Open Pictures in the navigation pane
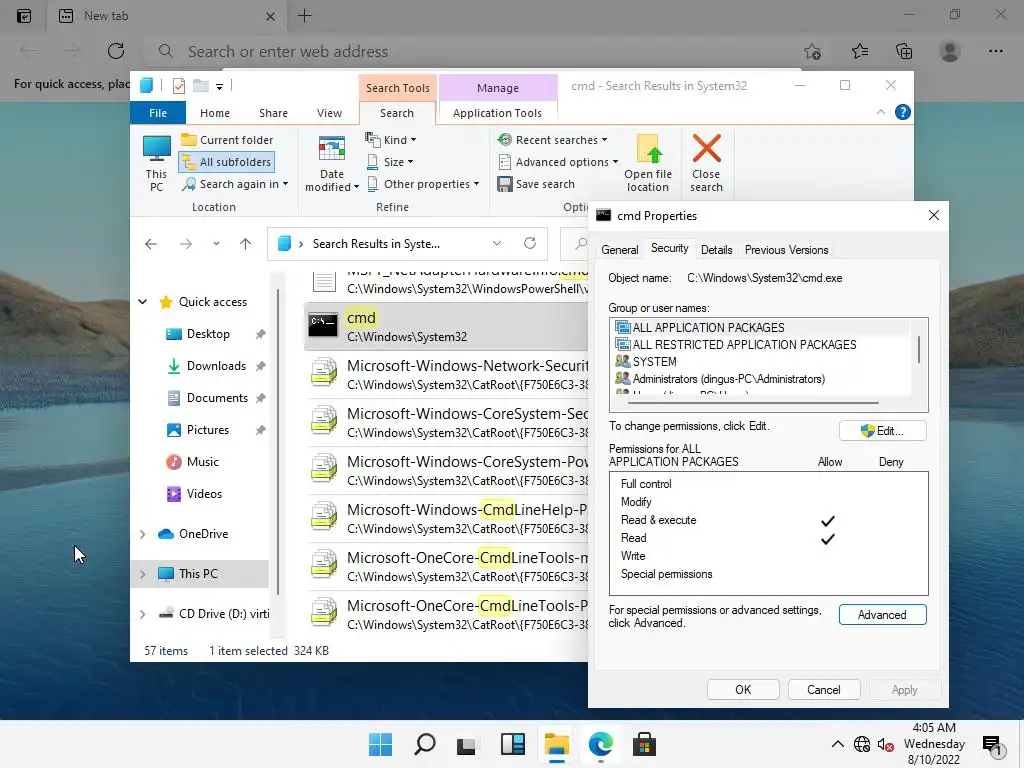Image resolution: width=1024 pixels, height=768 pixels. (208, 430)
